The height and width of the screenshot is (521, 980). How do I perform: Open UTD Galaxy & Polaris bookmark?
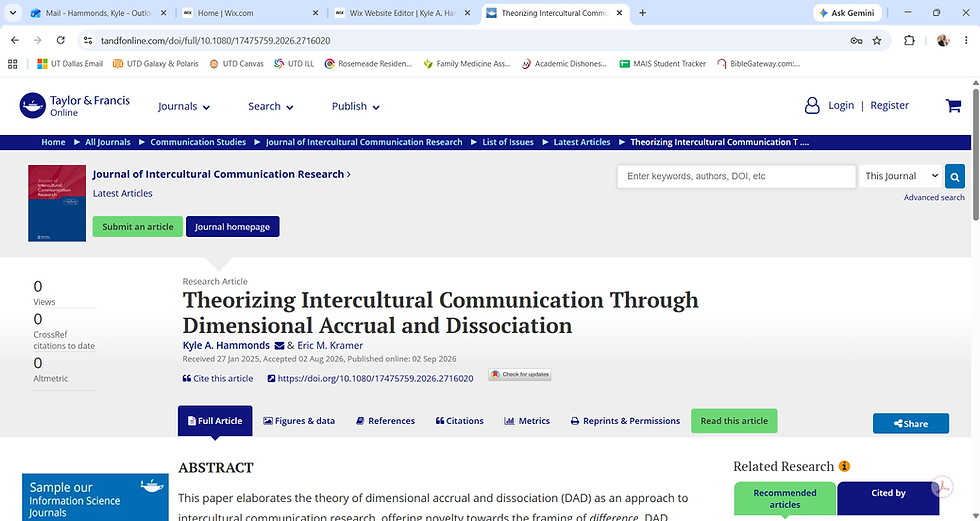pos(156,64)
